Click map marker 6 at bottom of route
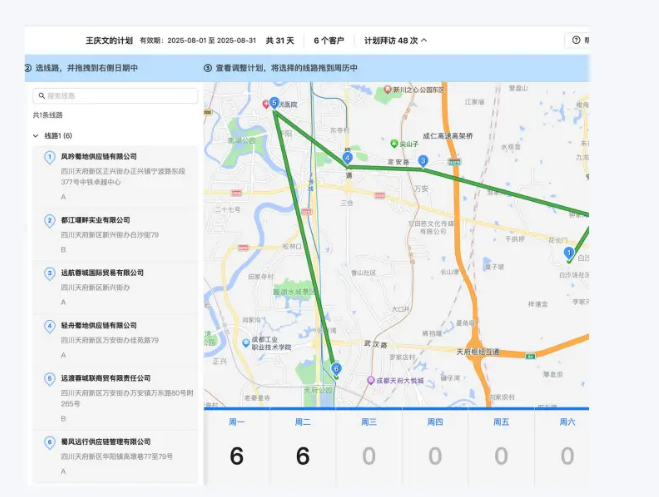The height and width of the screenshot is (497, 659). tap(336, 369)
